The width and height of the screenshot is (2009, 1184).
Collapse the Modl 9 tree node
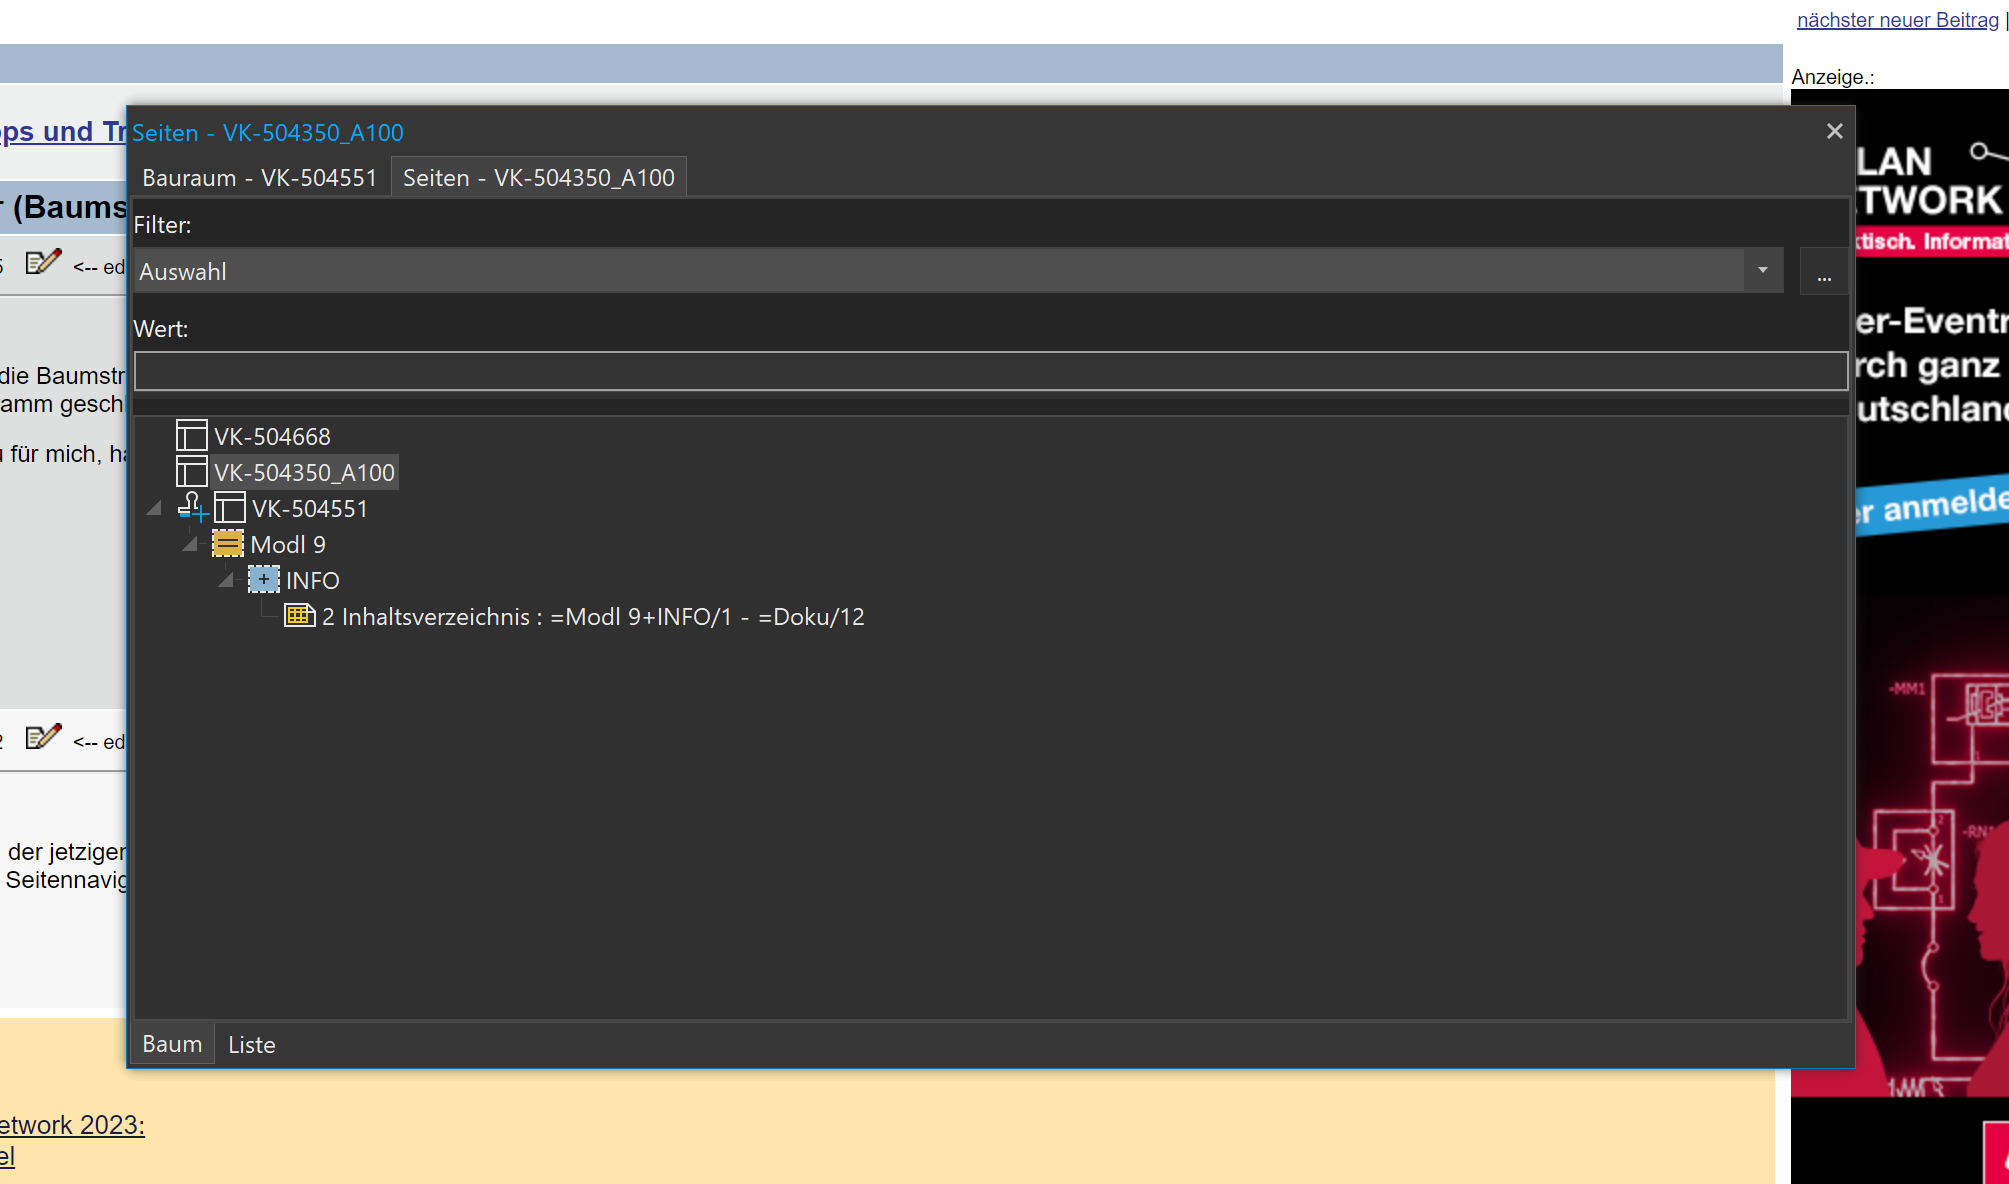pyautogui.click(x=190, y=544)
